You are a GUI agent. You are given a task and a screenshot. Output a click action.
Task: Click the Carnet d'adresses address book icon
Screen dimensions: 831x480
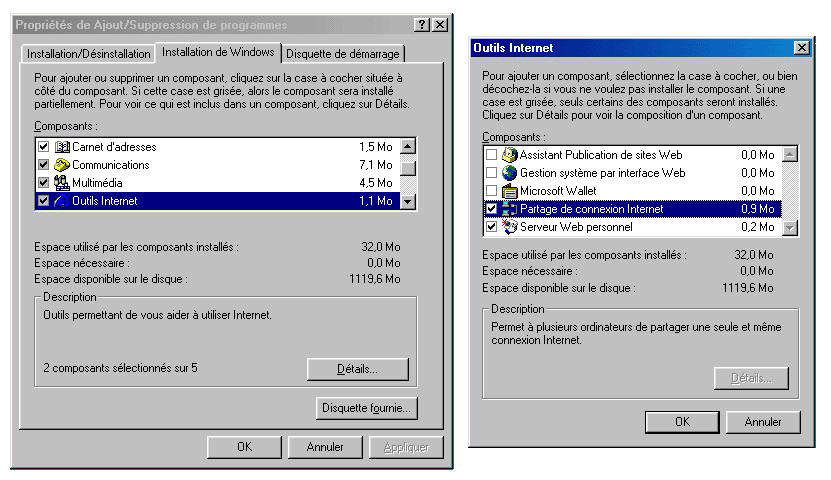[62, 147]
